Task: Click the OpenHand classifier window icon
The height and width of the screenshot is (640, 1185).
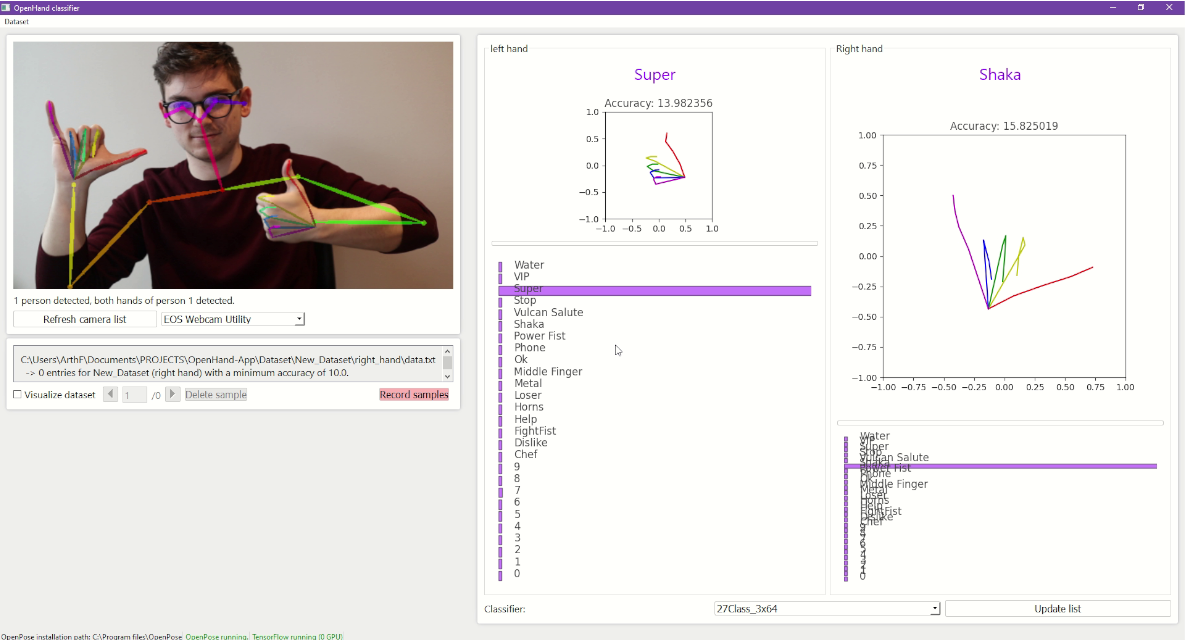Action: coord(6,7)
